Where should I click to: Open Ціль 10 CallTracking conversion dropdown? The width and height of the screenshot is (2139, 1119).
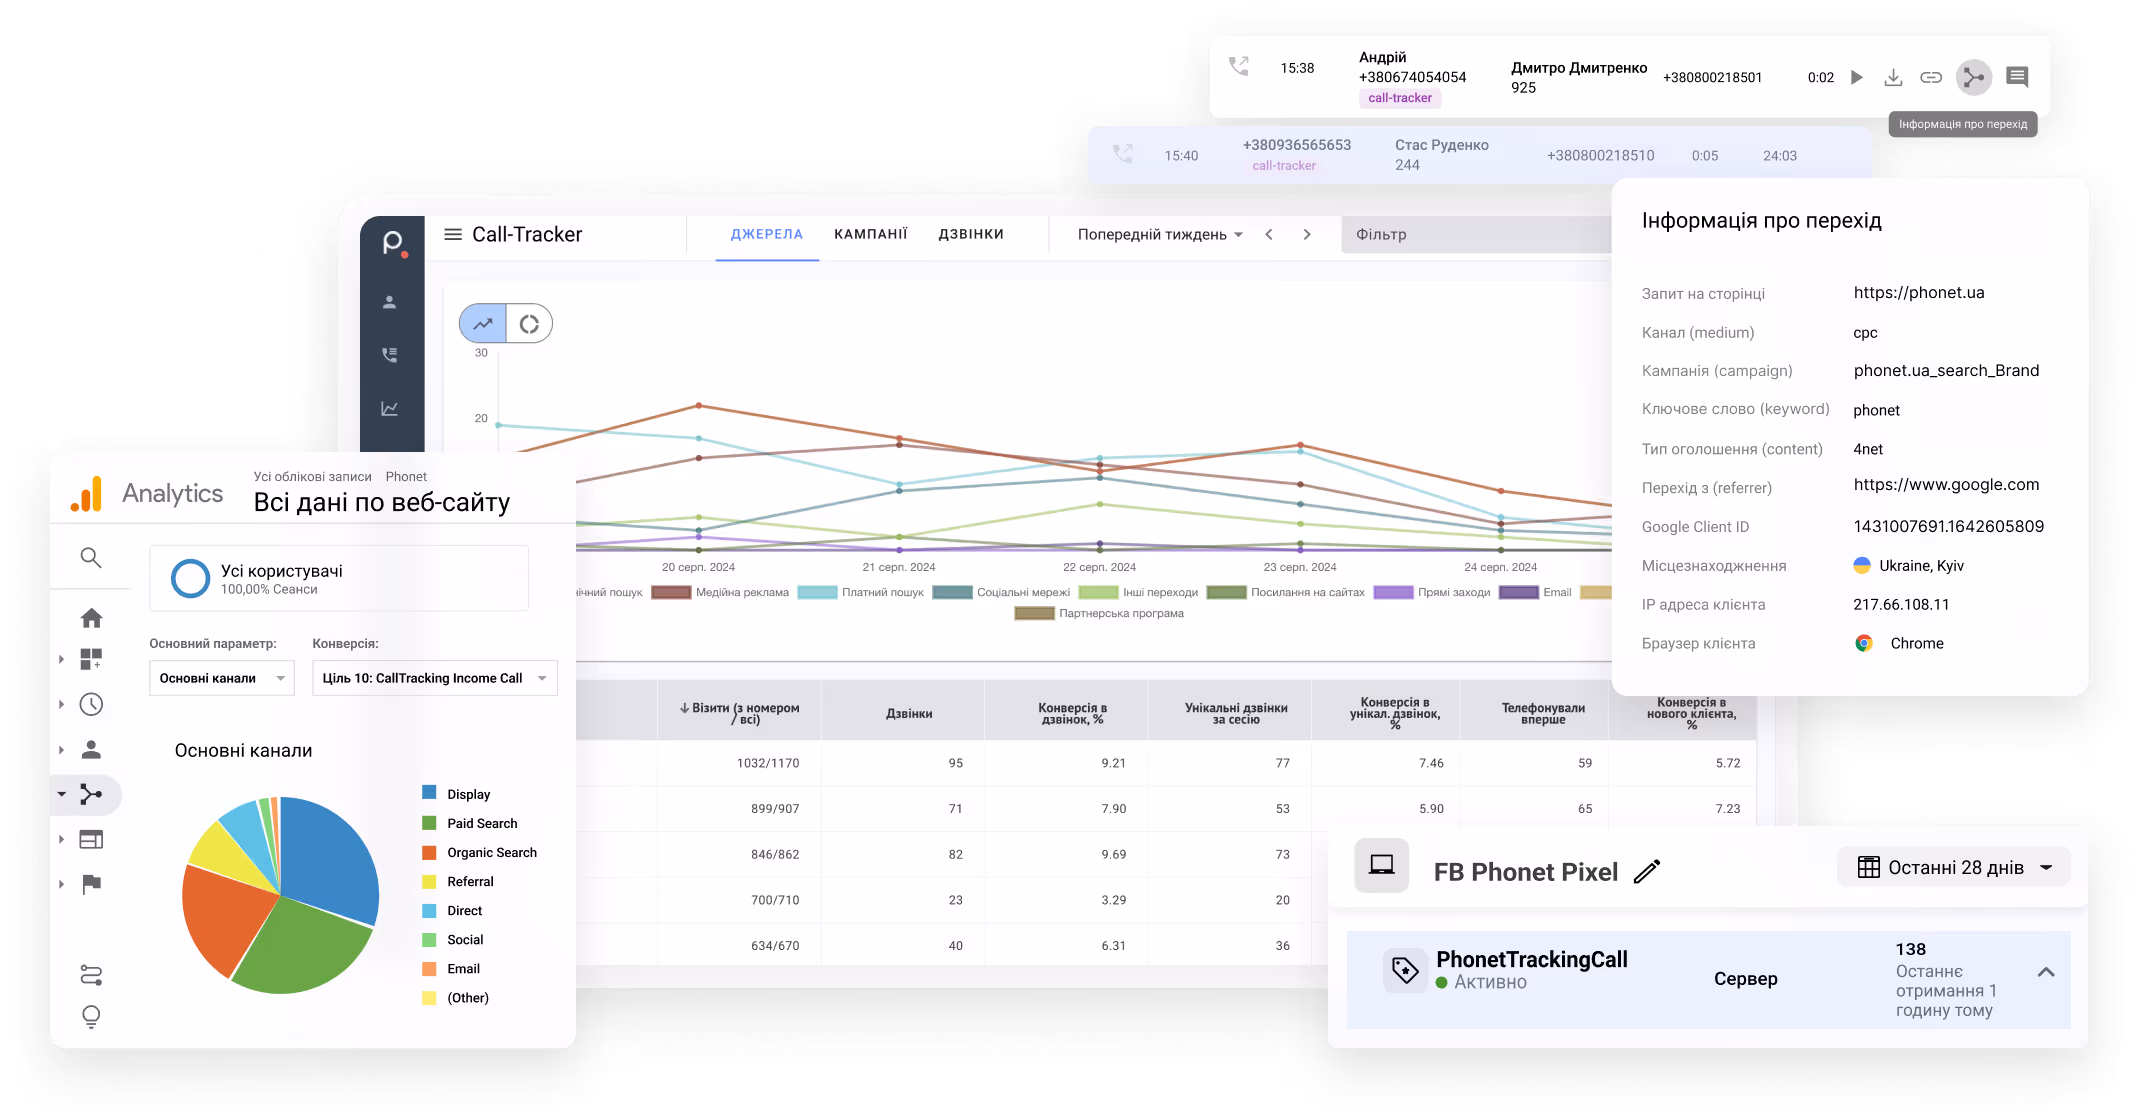pos(434,678)
